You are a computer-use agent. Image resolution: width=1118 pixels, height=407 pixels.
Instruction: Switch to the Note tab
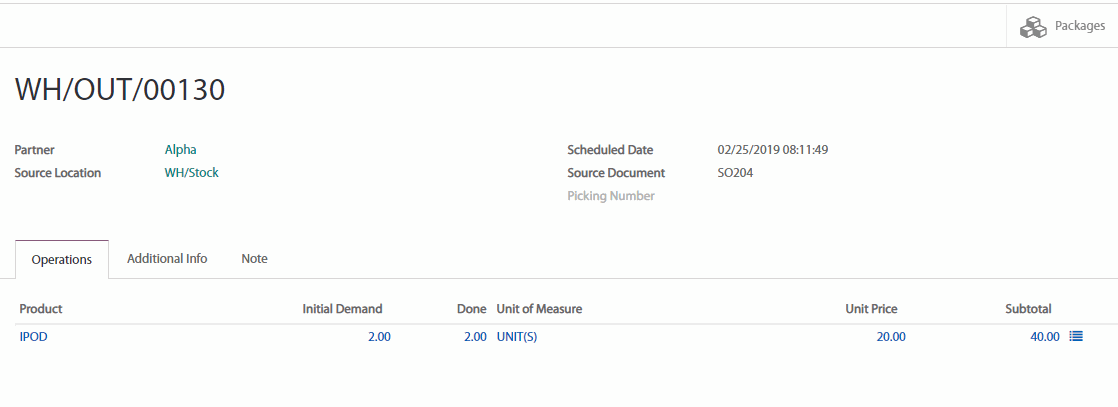[254, 259]
